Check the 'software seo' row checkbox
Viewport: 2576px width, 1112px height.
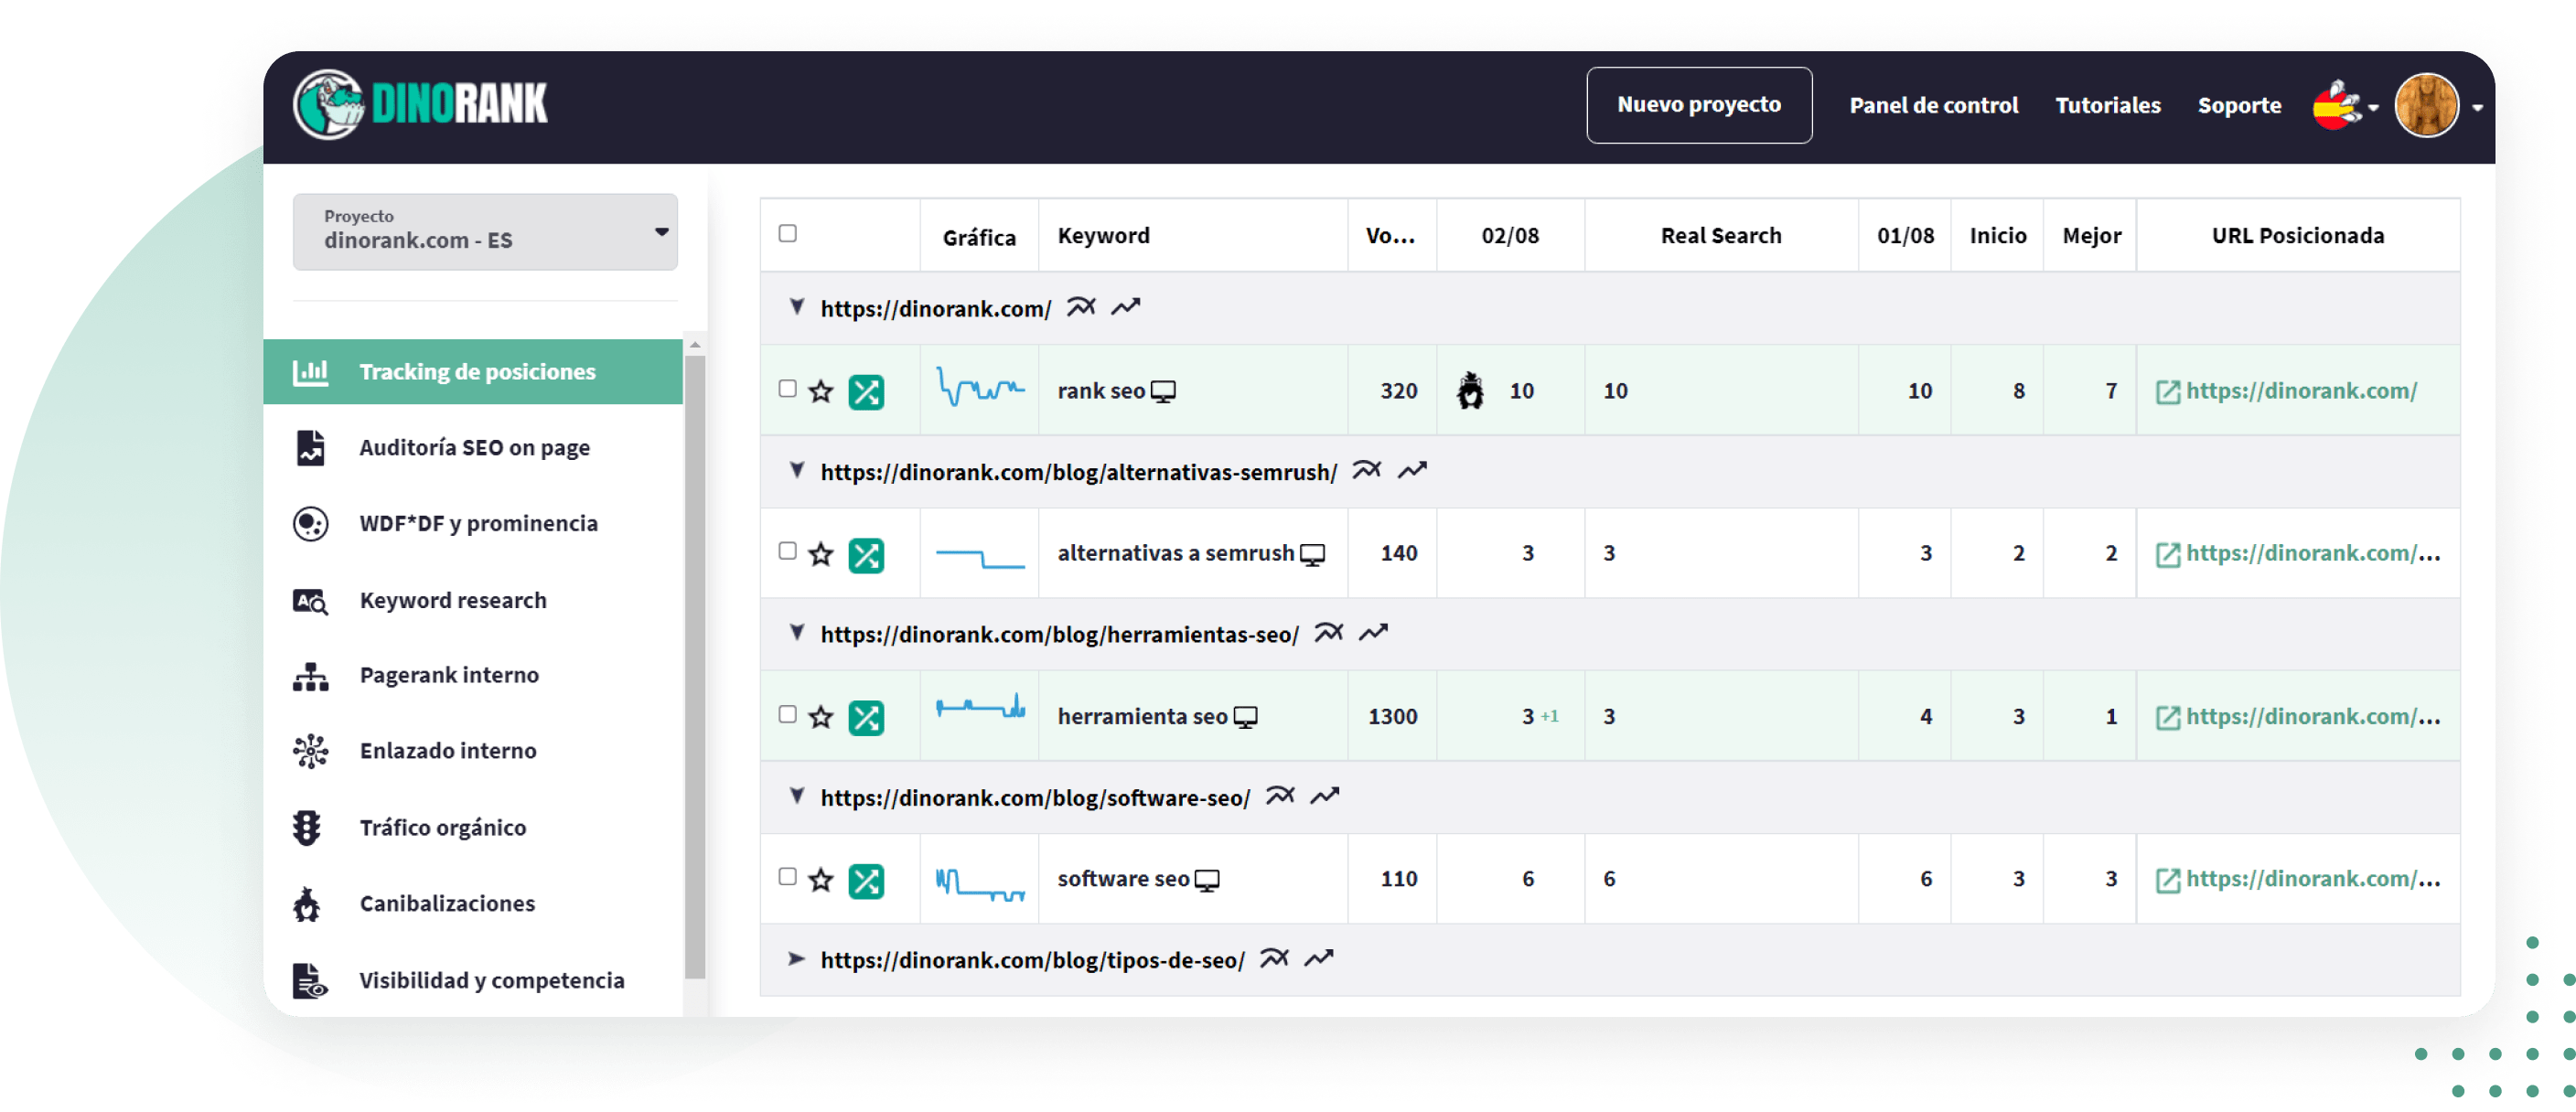(788, 876)
